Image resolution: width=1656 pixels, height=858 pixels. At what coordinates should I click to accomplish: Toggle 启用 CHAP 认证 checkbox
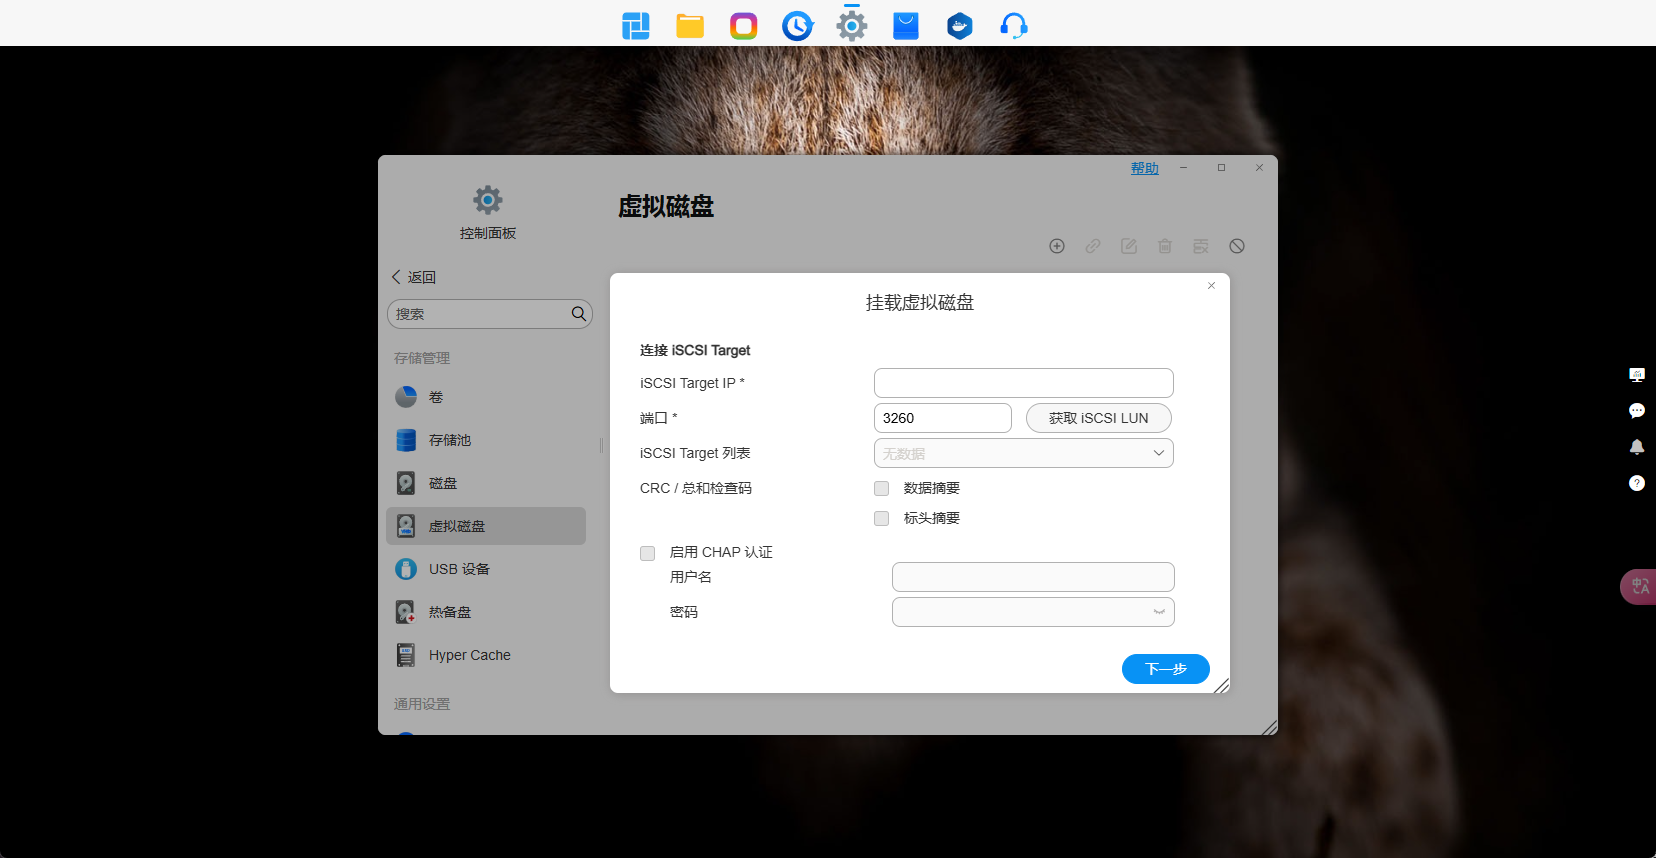[x=647, y=553]
